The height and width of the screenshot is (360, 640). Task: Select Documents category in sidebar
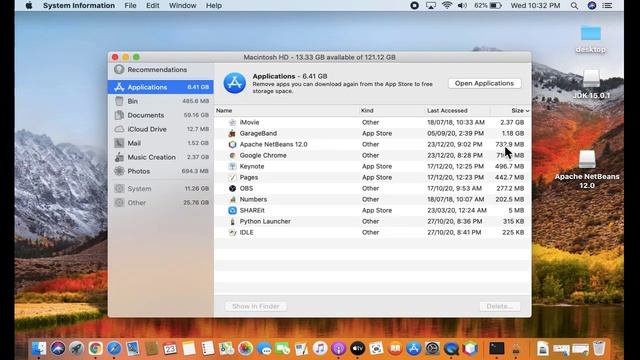(x=160, y=115)
